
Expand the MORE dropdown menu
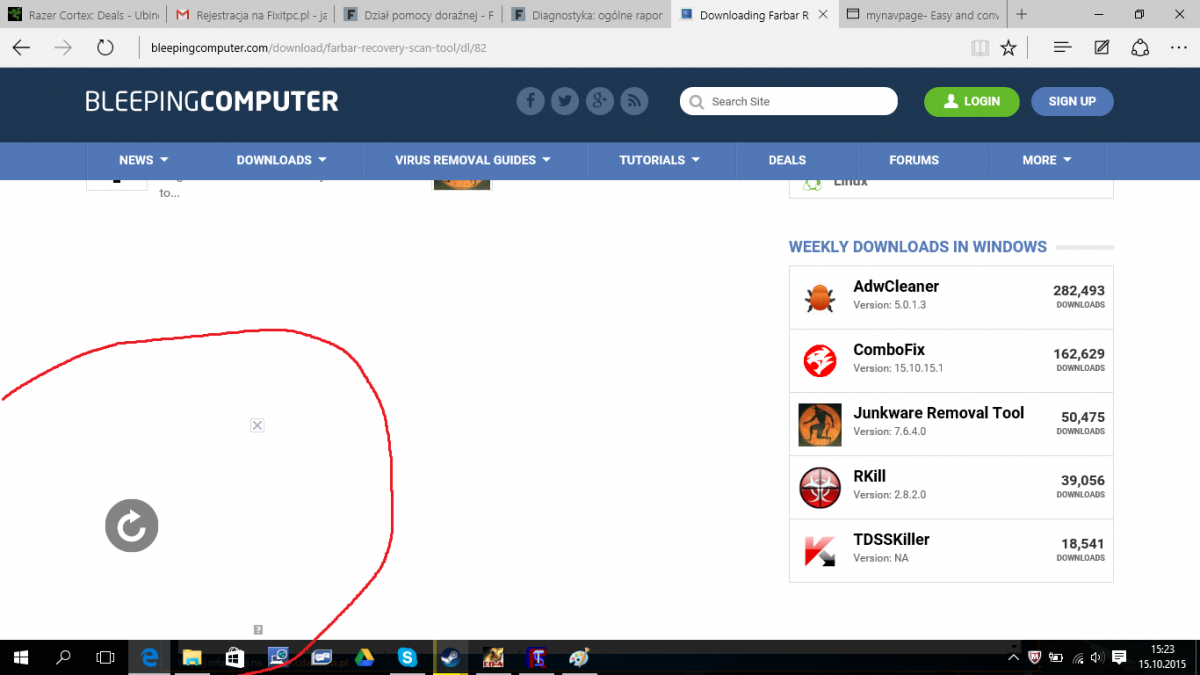pyautogui.click(x=1047, y=160)
